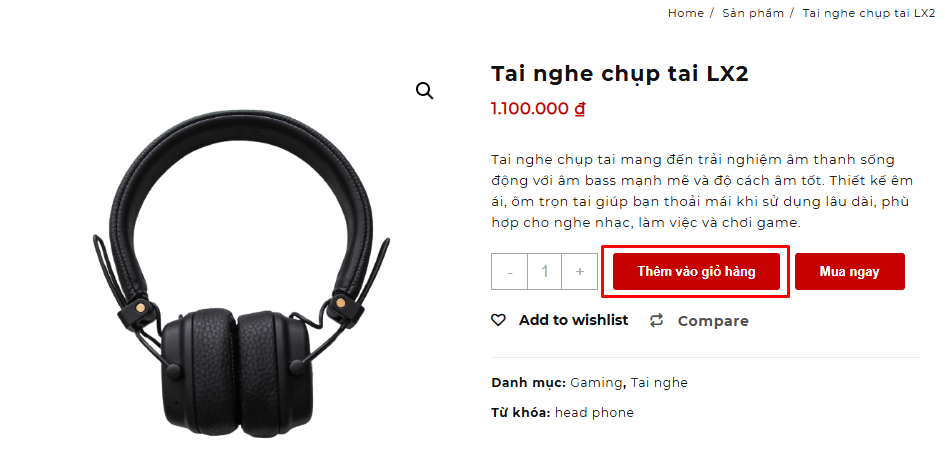Open the Tai nghe category link
945x472 pixels.
point(659,383)
